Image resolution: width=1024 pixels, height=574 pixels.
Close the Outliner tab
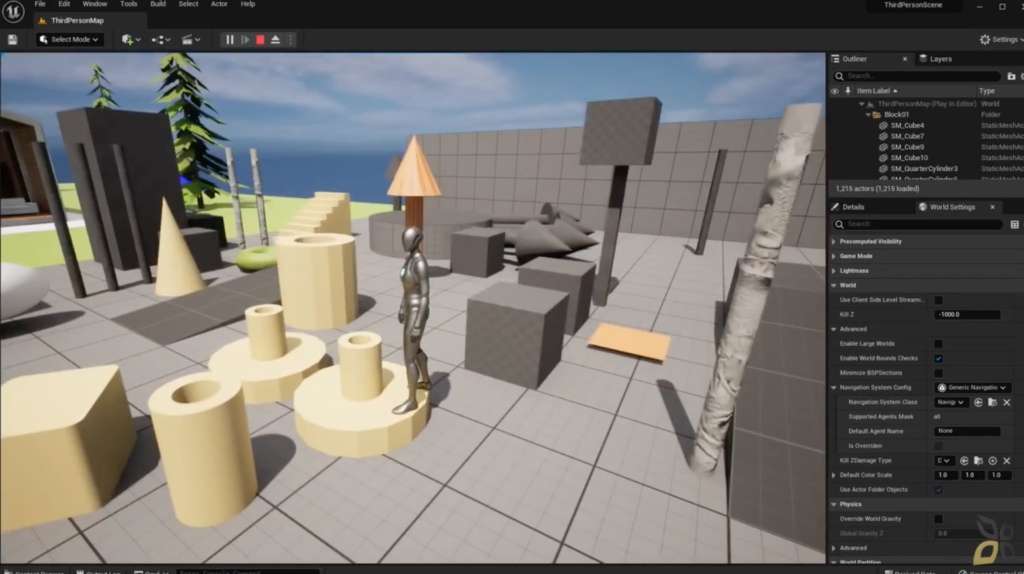click(904, 59)
